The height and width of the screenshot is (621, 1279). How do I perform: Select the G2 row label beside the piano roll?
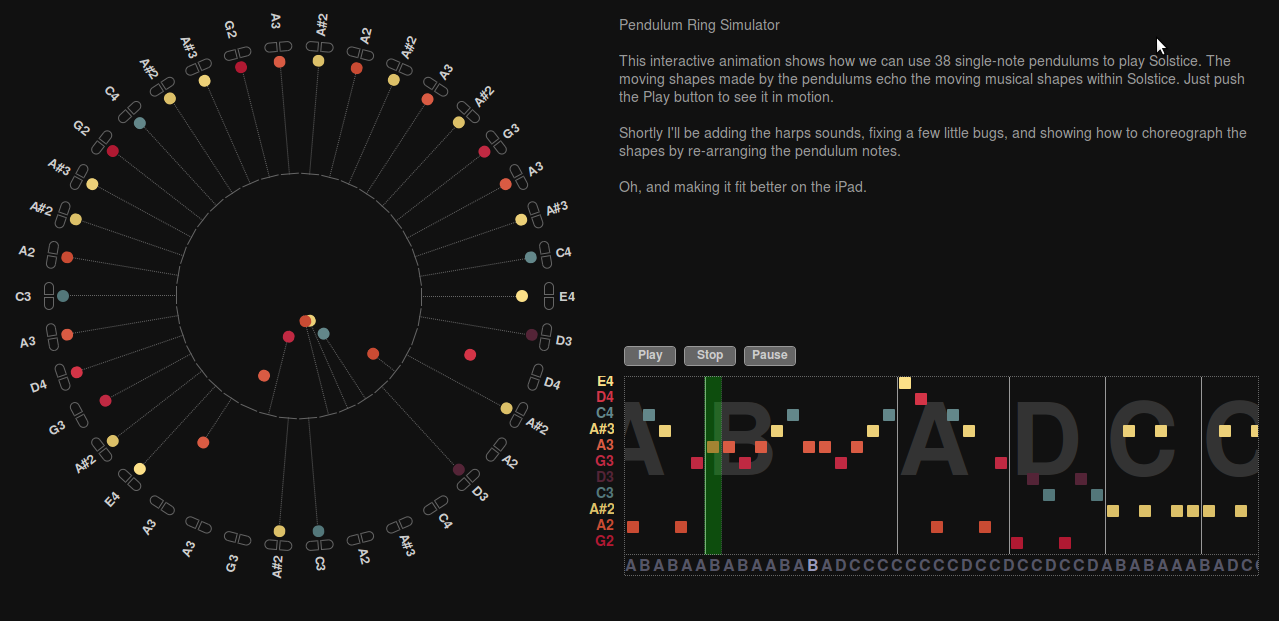click(605, 541)
